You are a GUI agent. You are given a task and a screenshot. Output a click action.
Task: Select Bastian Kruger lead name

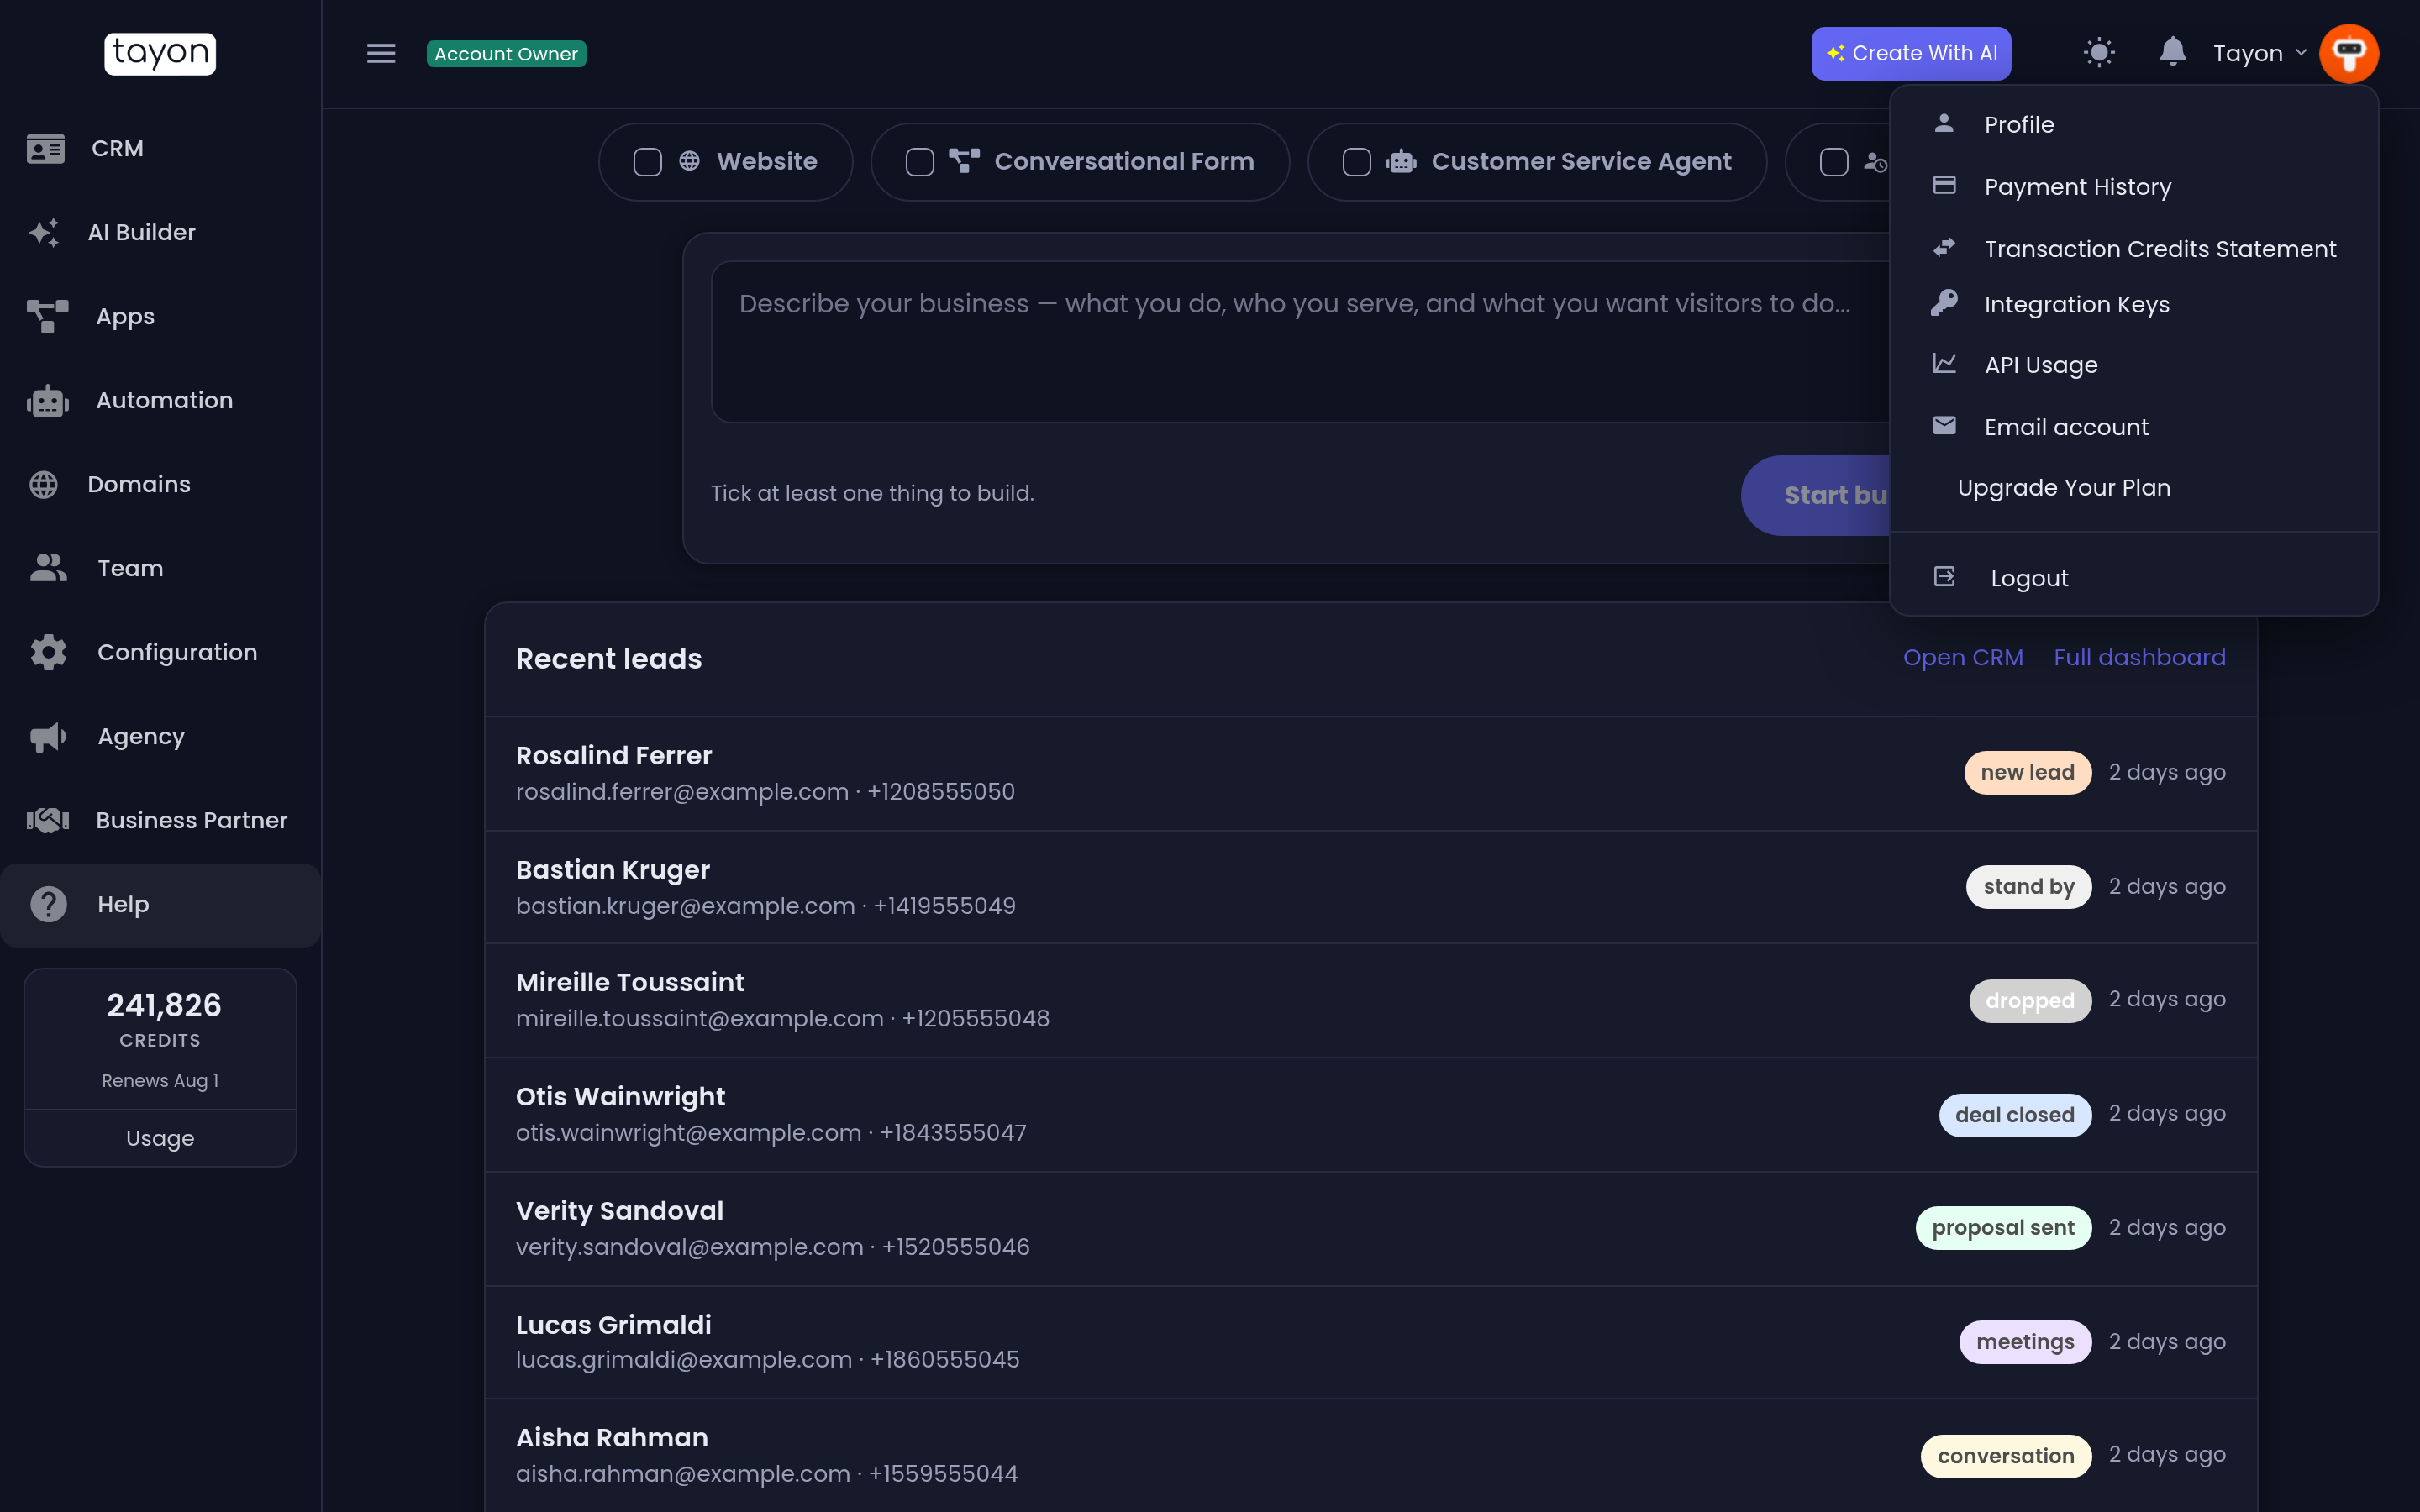[612, 869]
